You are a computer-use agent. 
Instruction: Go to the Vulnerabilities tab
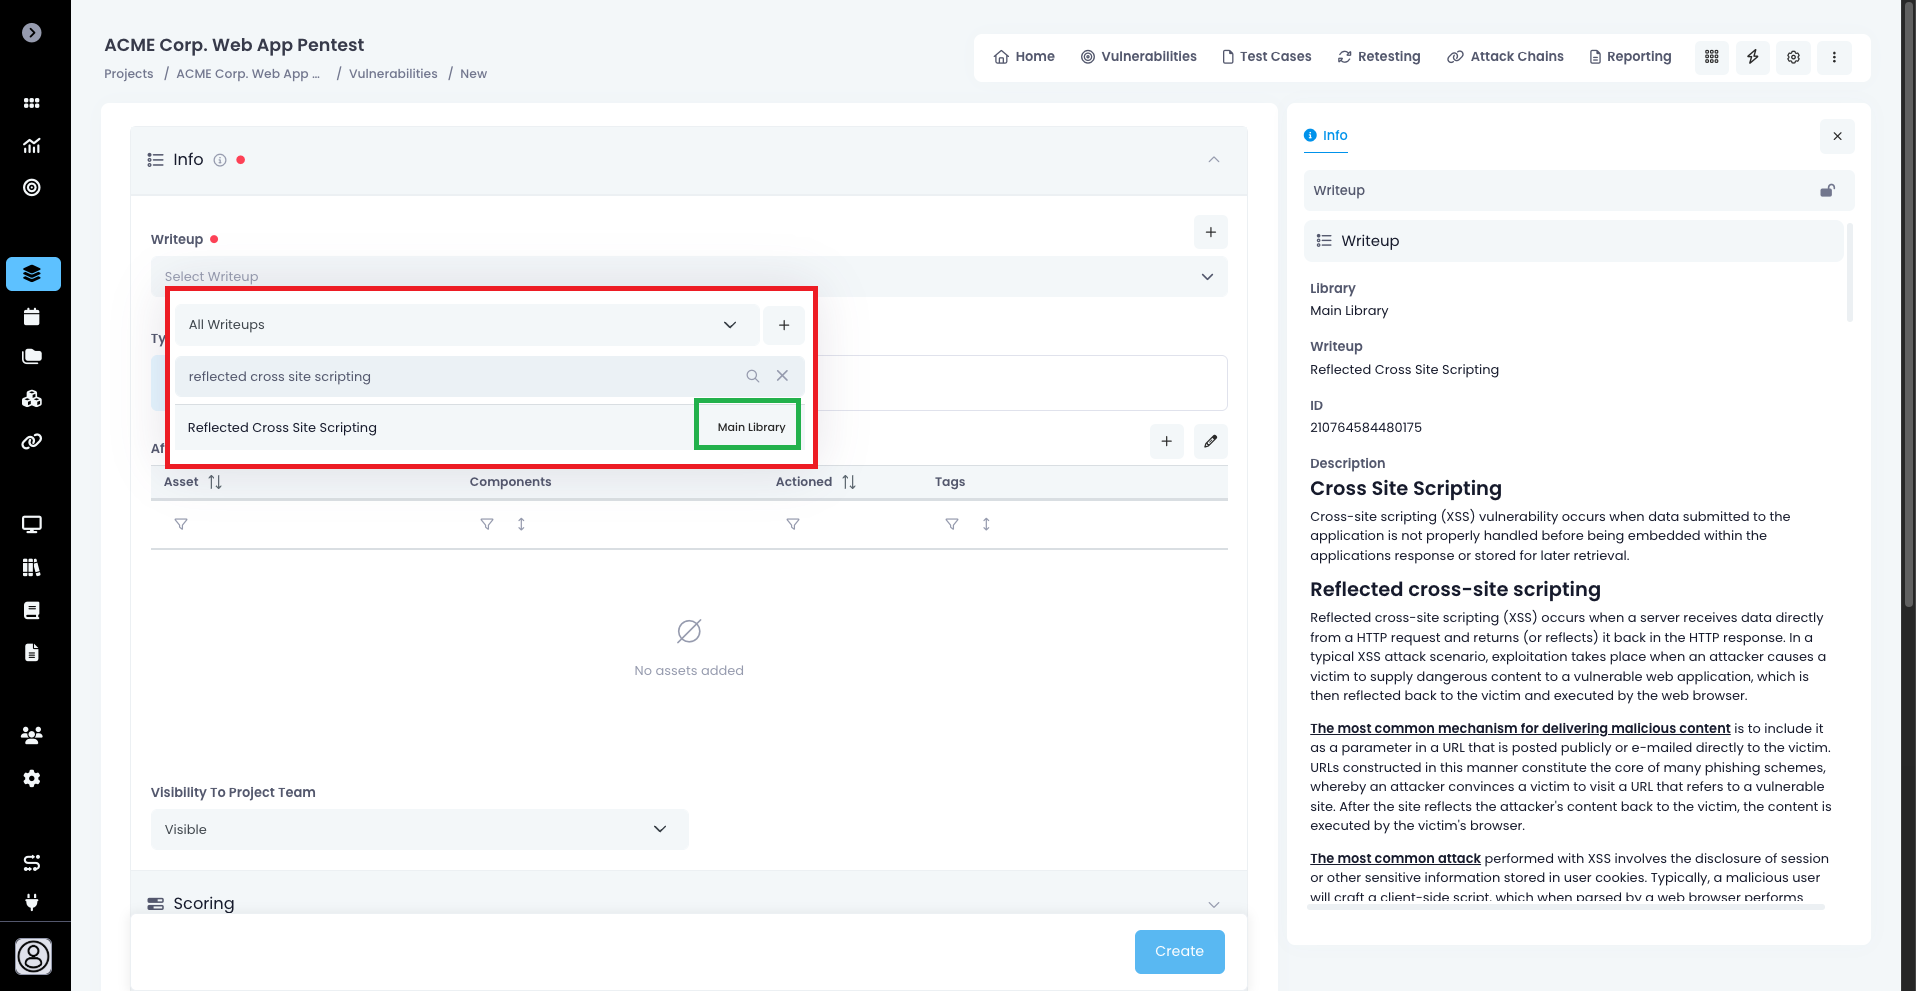point(1138,57)
